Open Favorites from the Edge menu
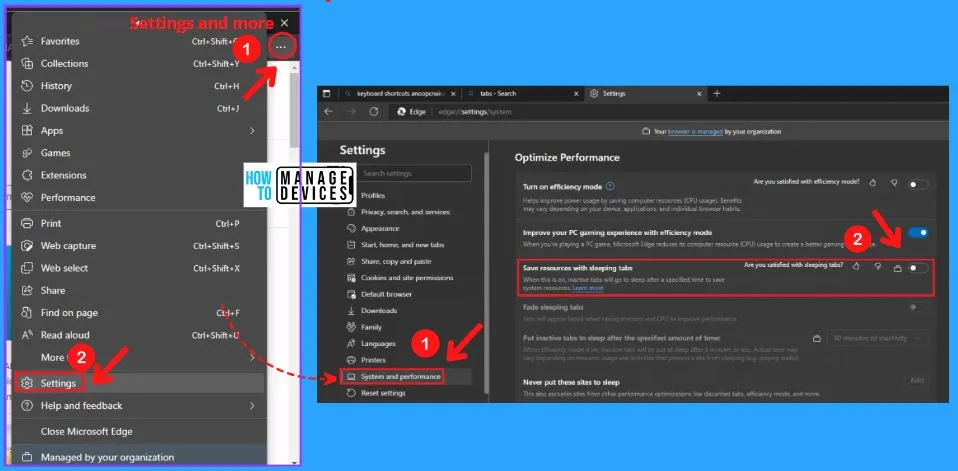The height and width of the screenshot is (471, 958). point(138,42)
